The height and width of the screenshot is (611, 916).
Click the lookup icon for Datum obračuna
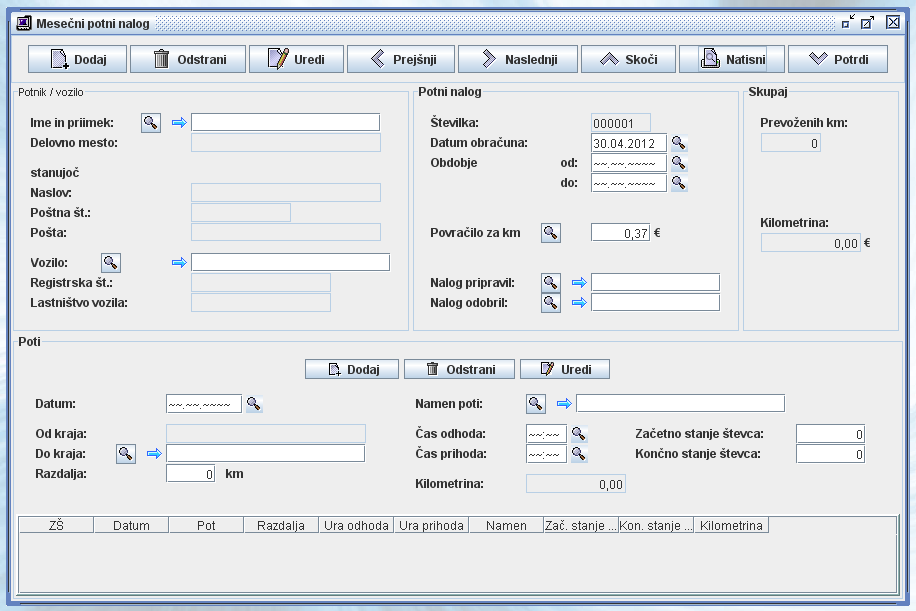pos(679,143)
